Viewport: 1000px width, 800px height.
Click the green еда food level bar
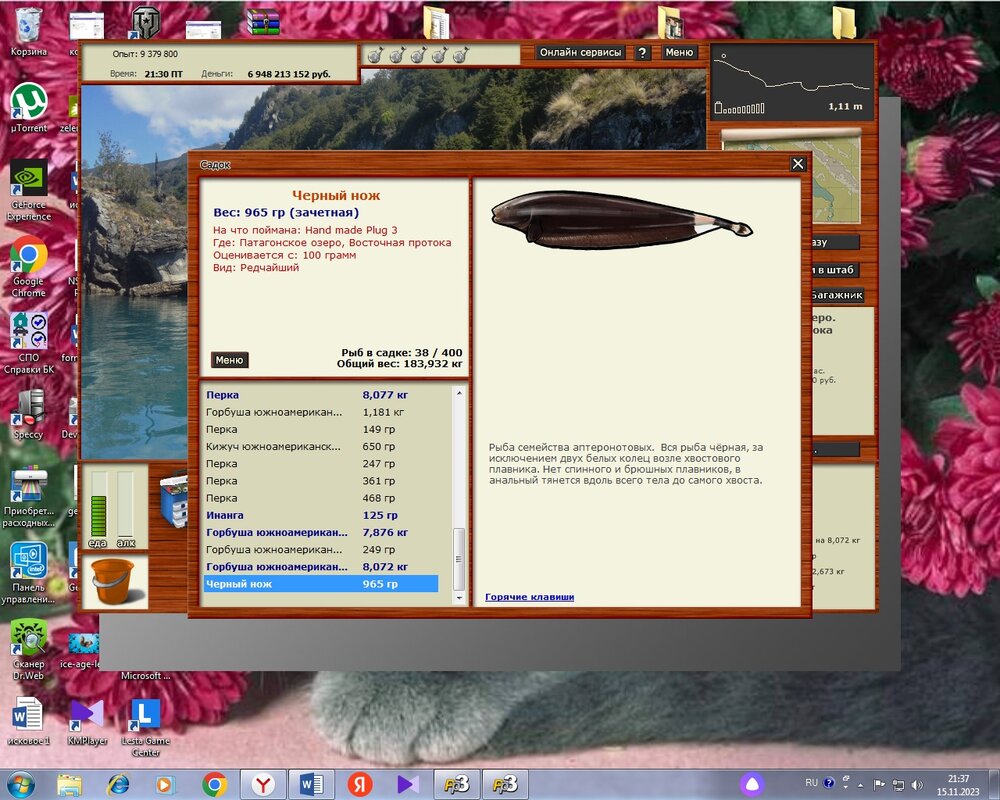click(x=98, y=505)
